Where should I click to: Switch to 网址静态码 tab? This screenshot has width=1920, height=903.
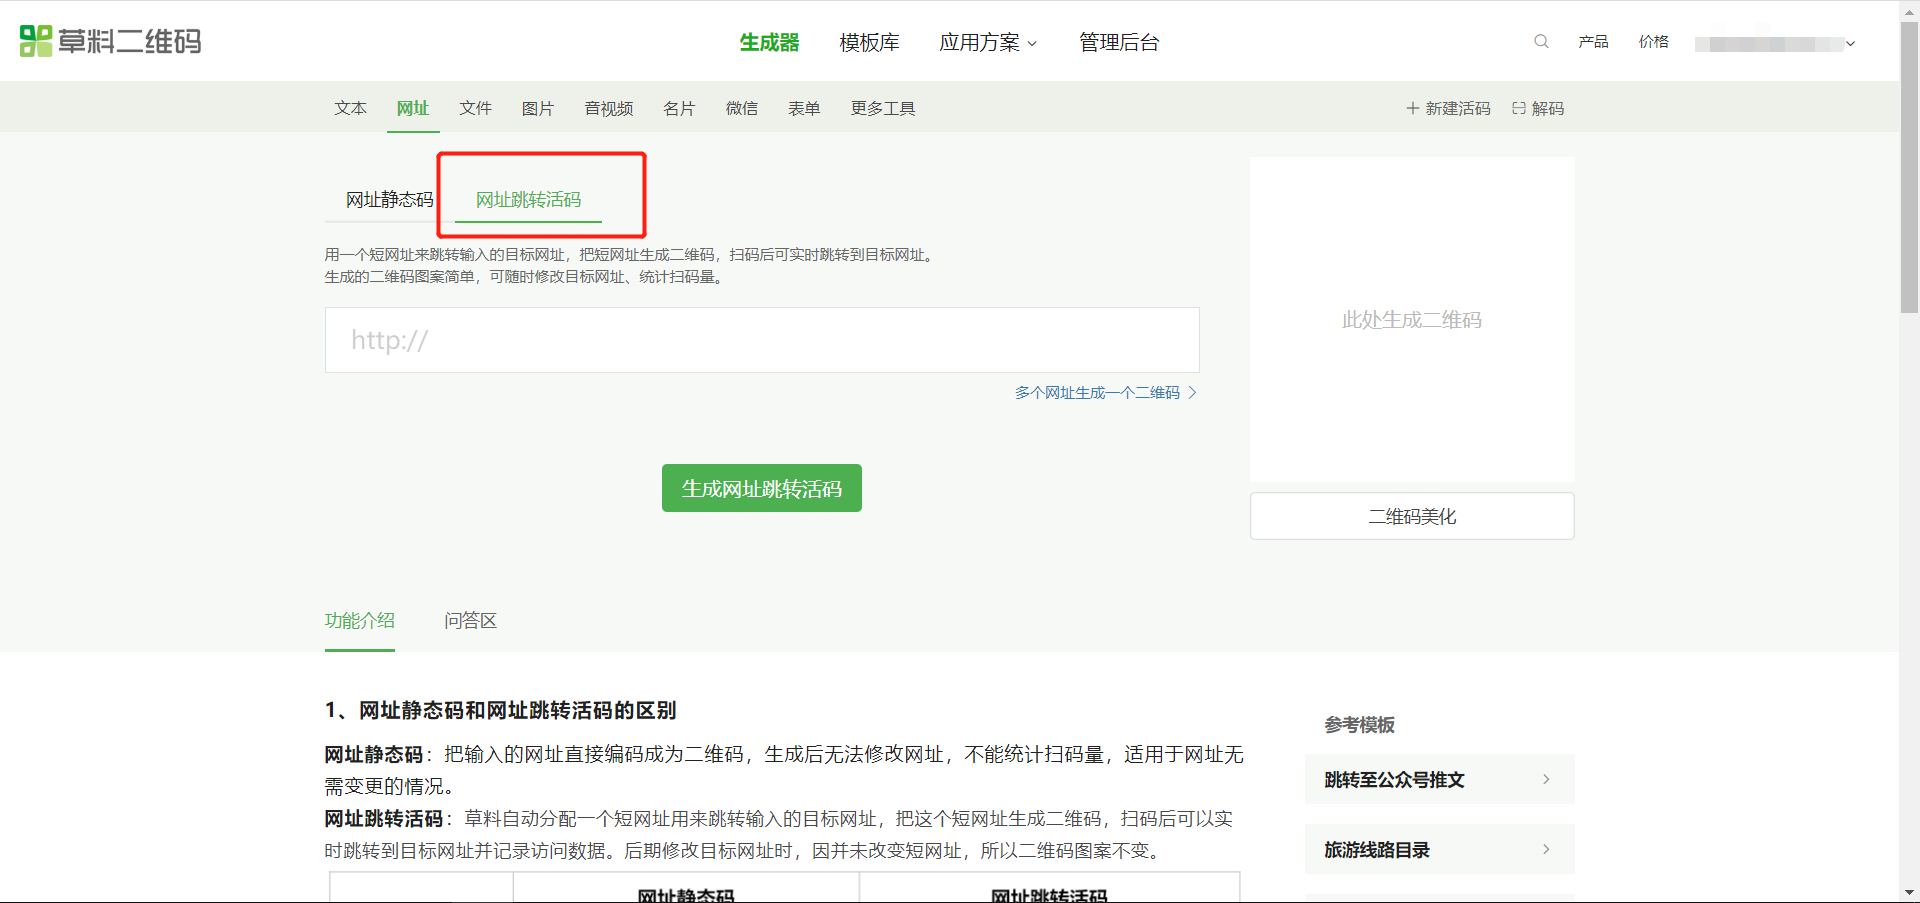tap(390, 200)
